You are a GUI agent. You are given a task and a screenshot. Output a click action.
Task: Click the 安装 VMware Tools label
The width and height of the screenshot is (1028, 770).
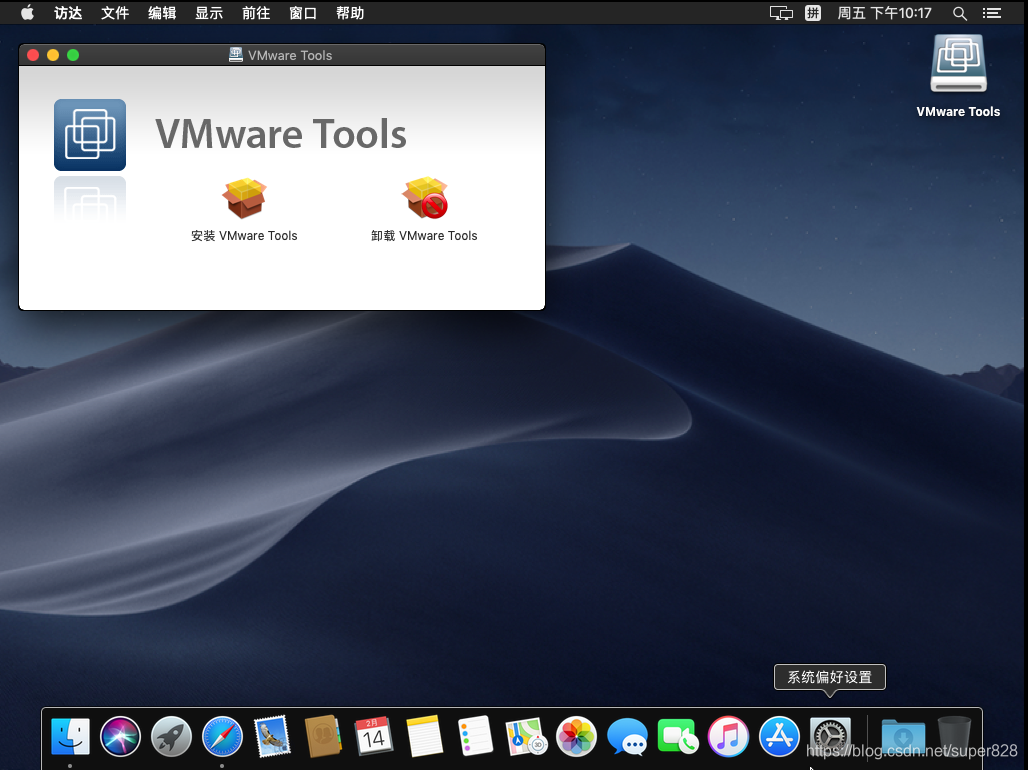tap(244, 235)
